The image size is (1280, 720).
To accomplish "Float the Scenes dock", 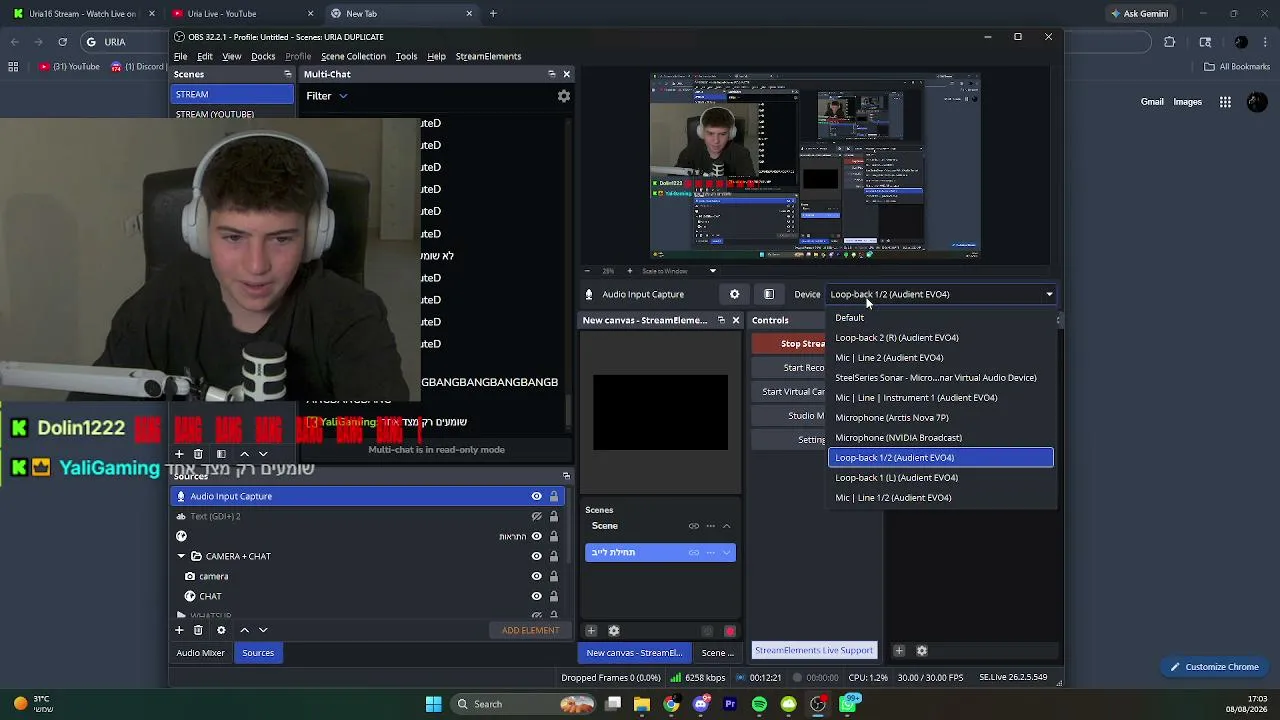I will [x=288, y=74].
